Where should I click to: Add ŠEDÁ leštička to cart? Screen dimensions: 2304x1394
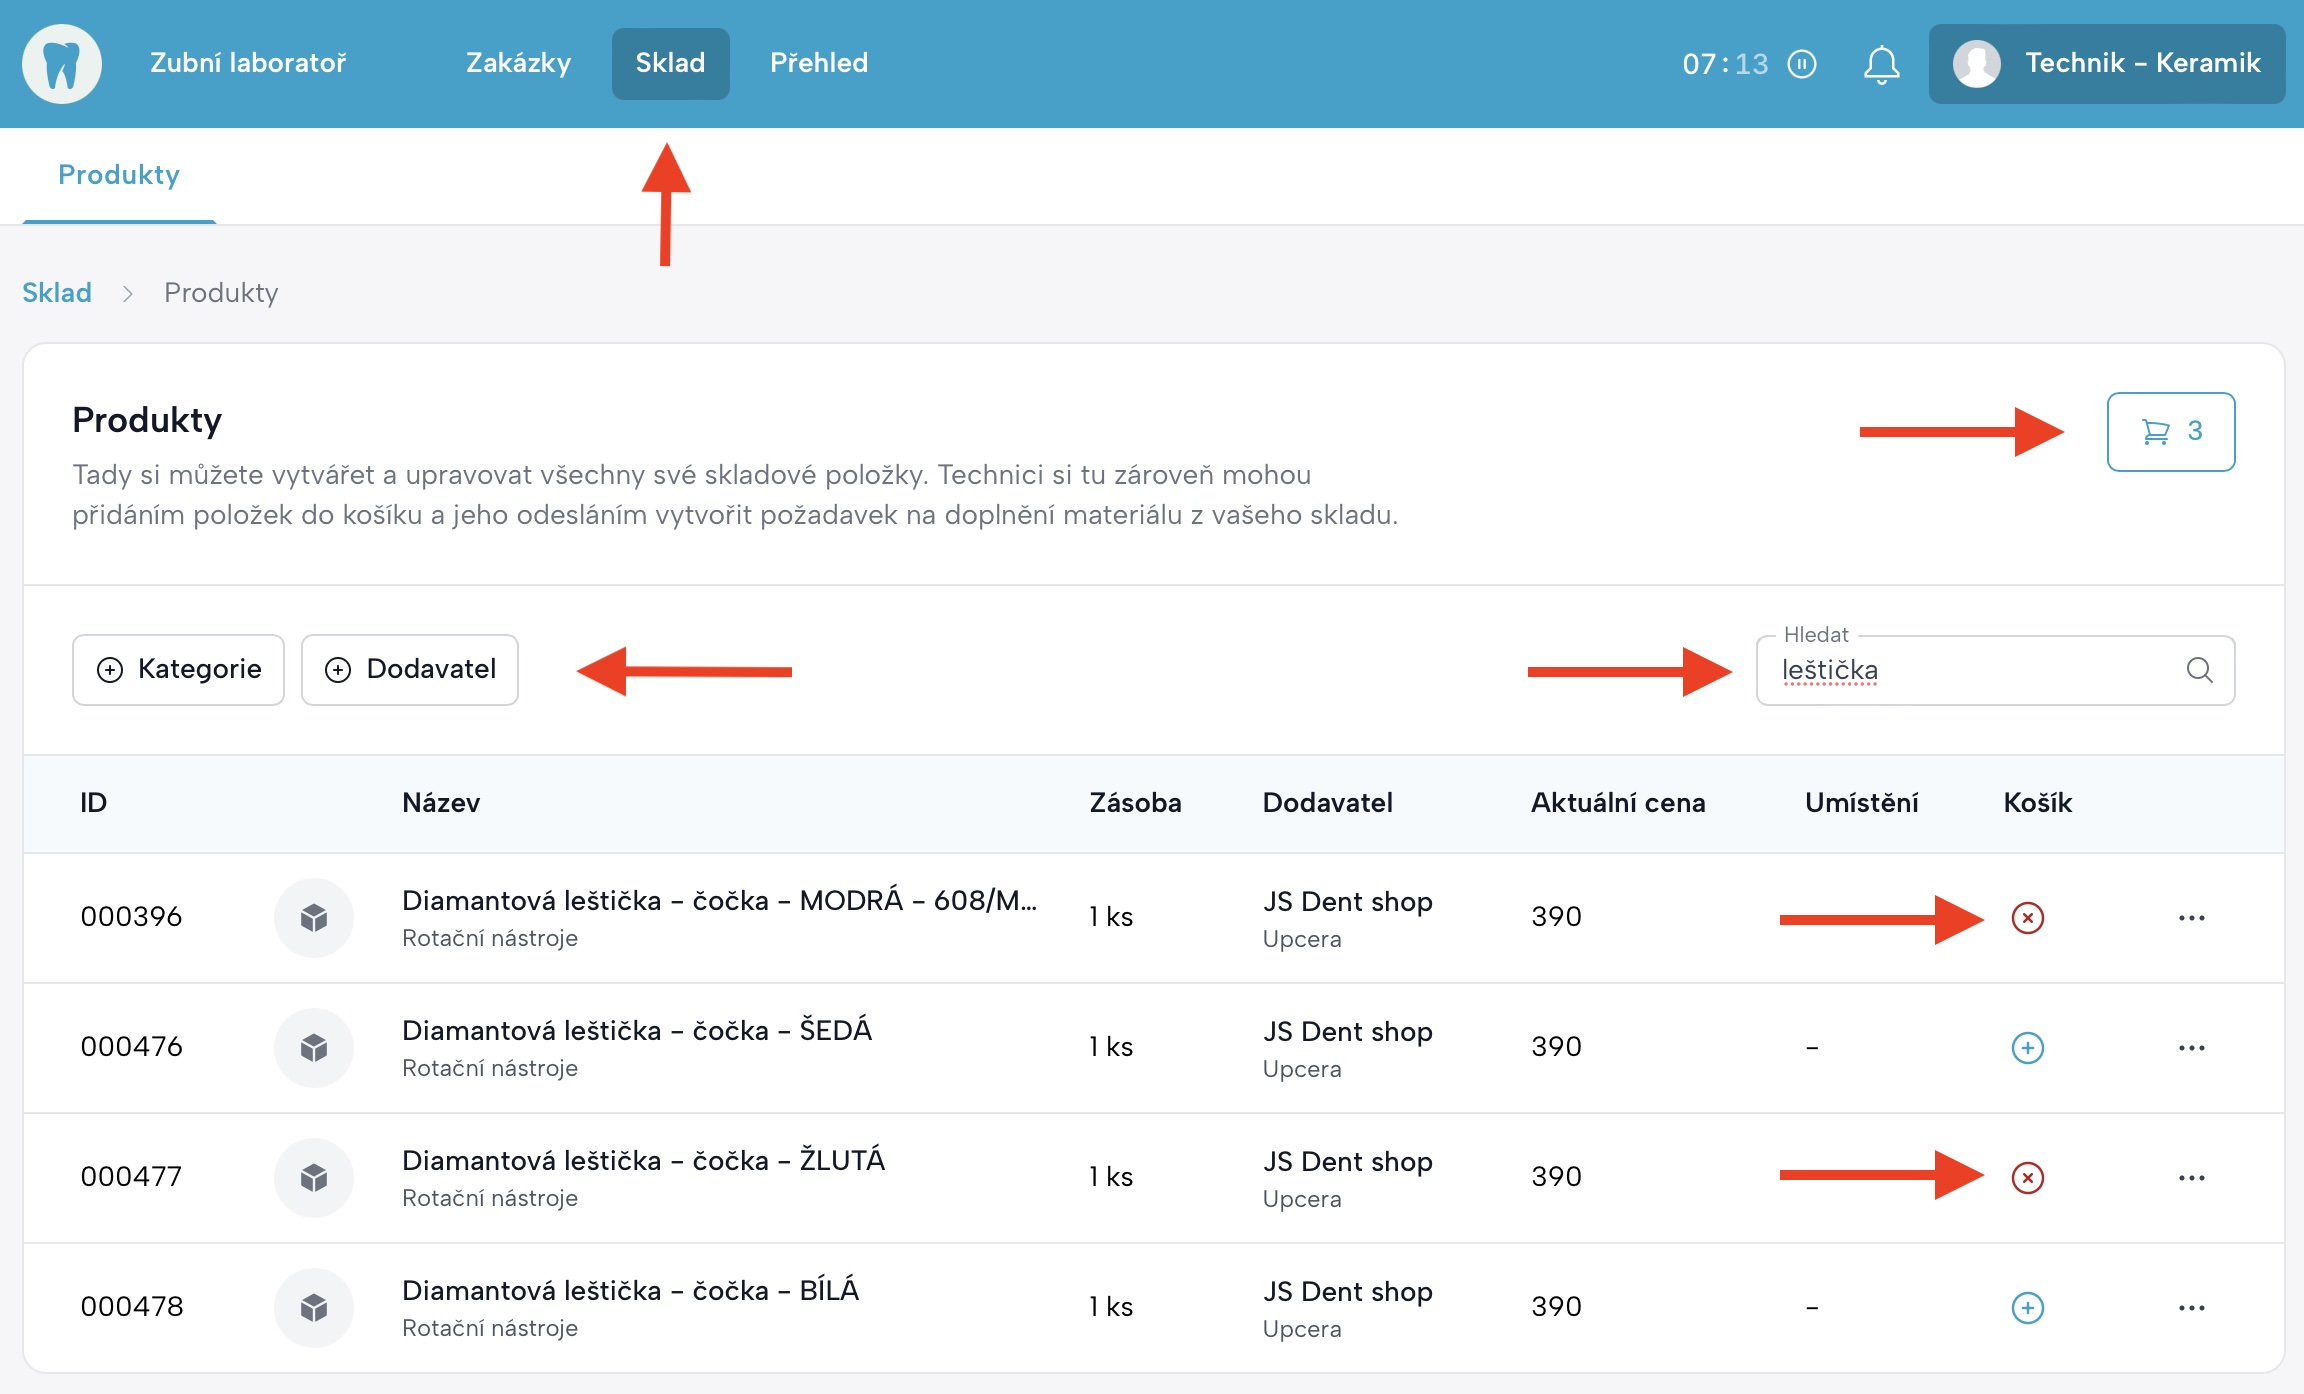tap(2027, 1047)
